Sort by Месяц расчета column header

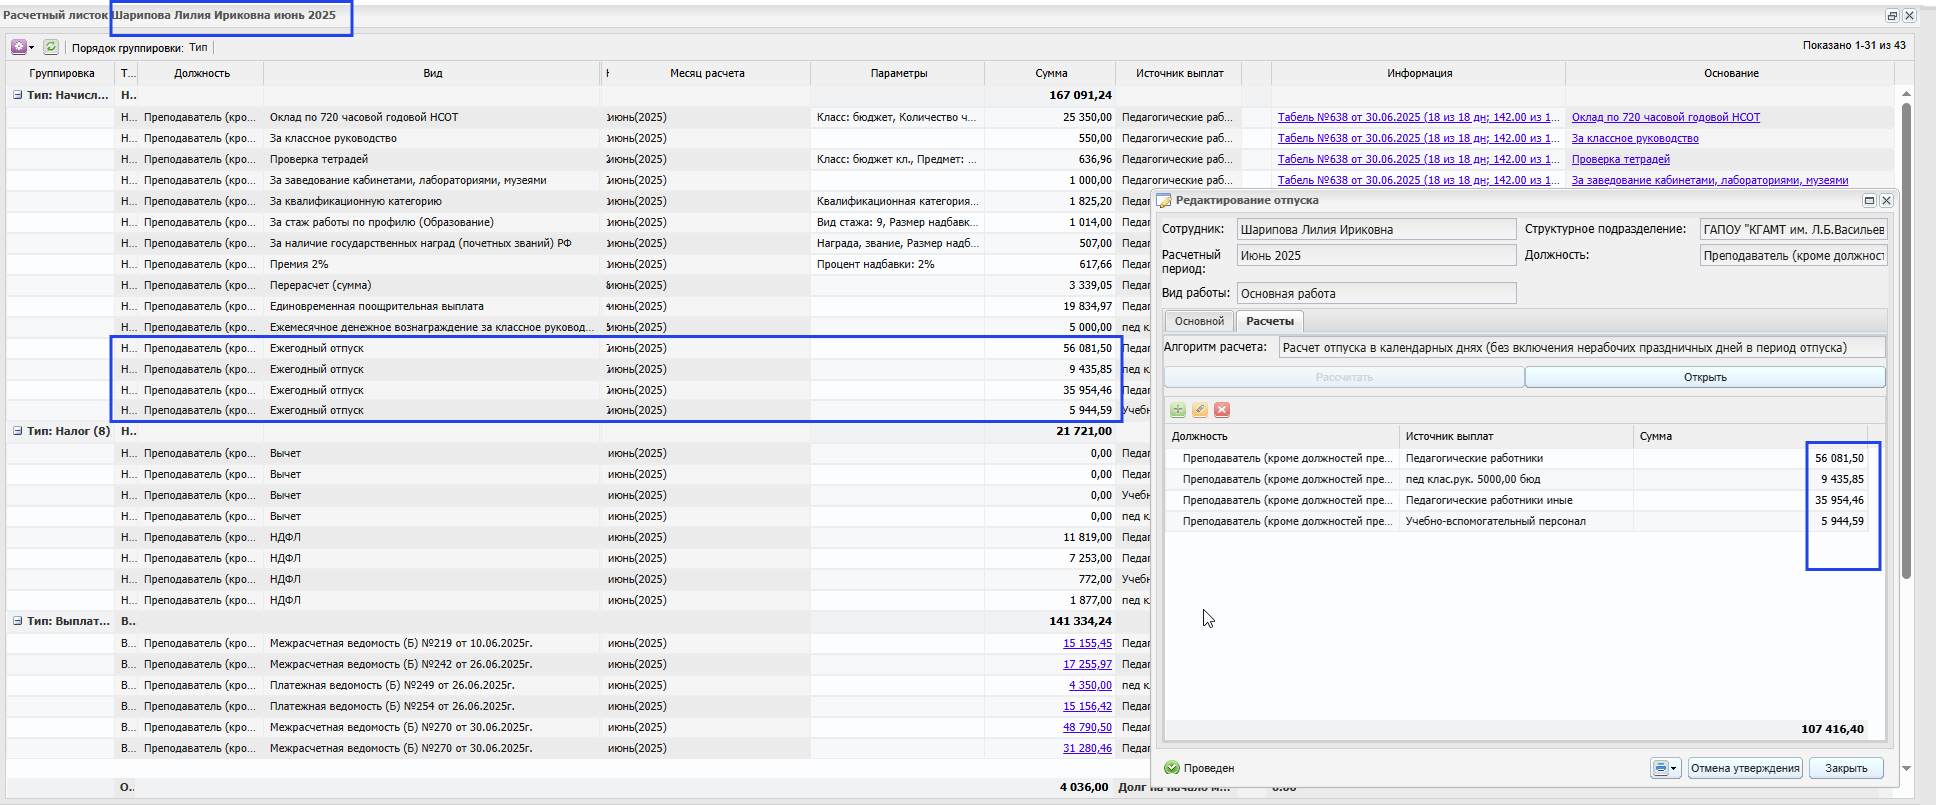(707, 73)
